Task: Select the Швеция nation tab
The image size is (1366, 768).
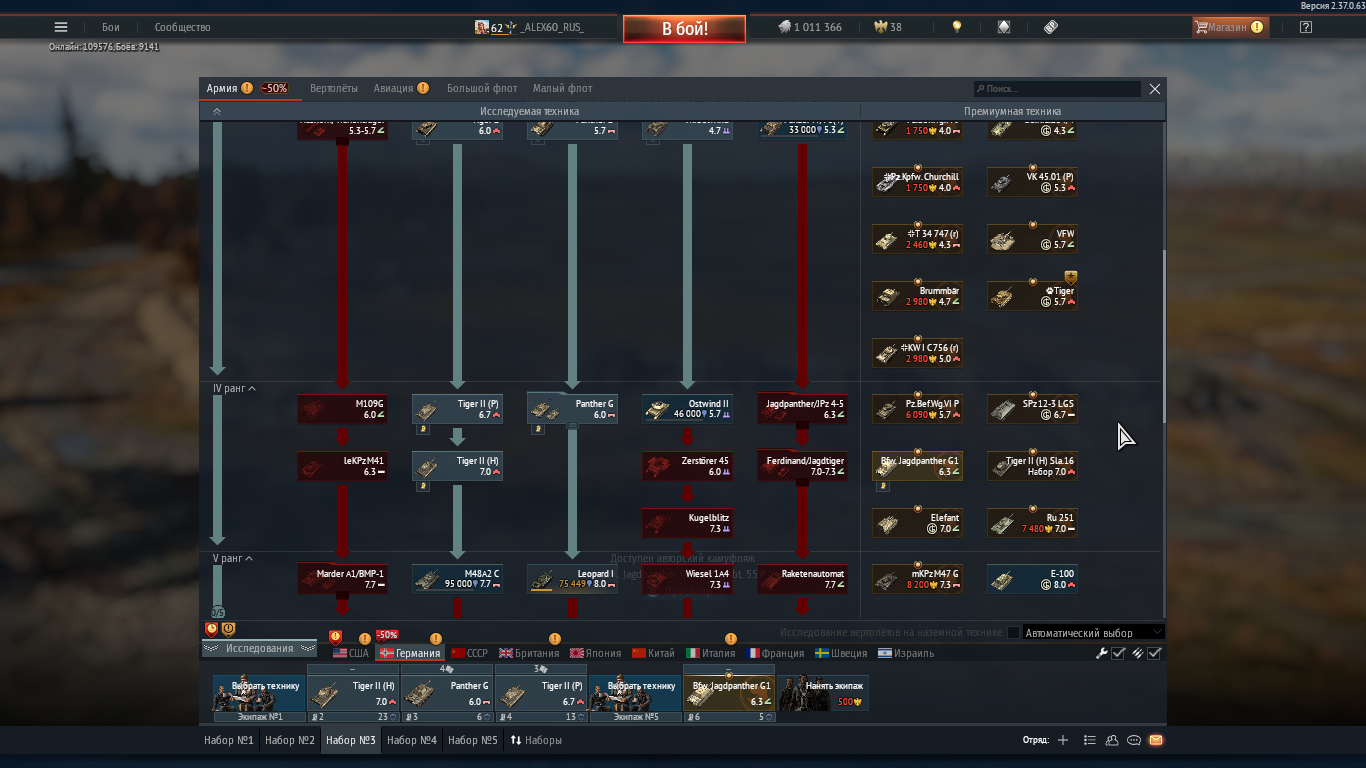Action: pos(841,653)
